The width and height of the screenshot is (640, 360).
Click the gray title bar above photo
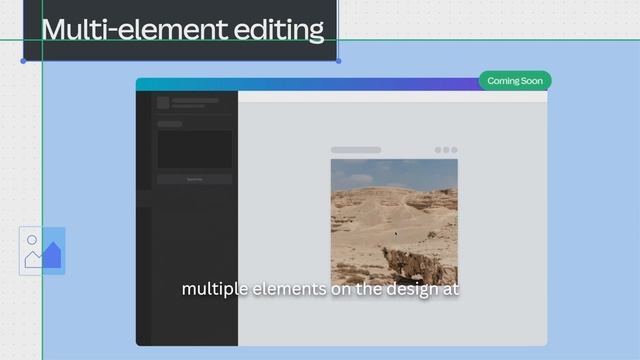pyautogui.click(x=356, y=150)
